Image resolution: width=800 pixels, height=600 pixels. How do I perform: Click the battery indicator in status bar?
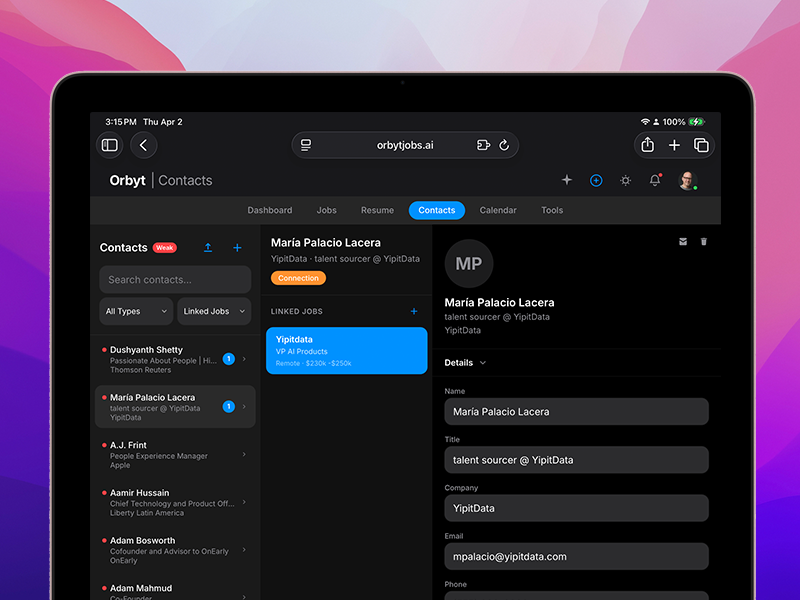(x=696, y=122)
